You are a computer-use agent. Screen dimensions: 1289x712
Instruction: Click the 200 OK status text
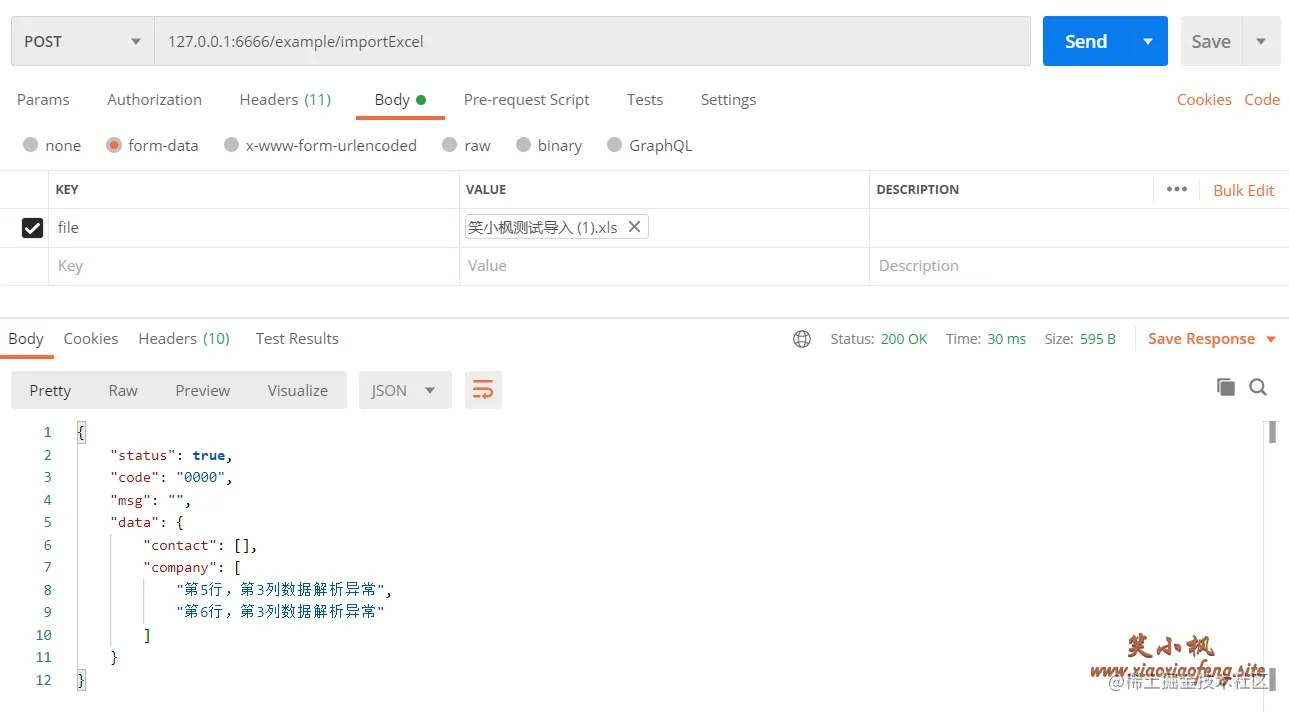coord(904,339)
